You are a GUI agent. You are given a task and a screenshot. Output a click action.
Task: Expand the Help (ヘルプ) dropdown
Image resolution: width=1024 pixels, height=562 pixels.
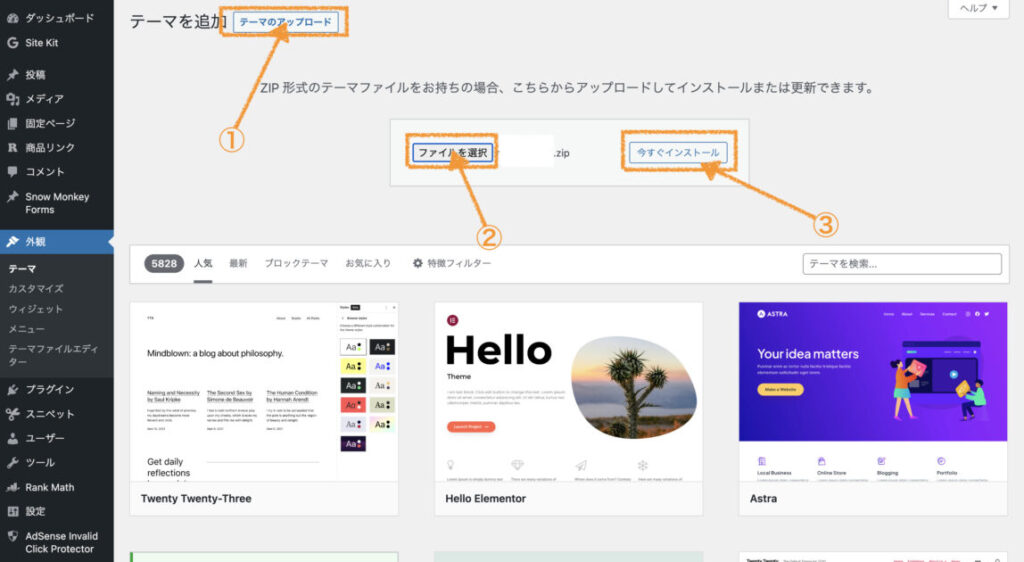coord(978,8)
